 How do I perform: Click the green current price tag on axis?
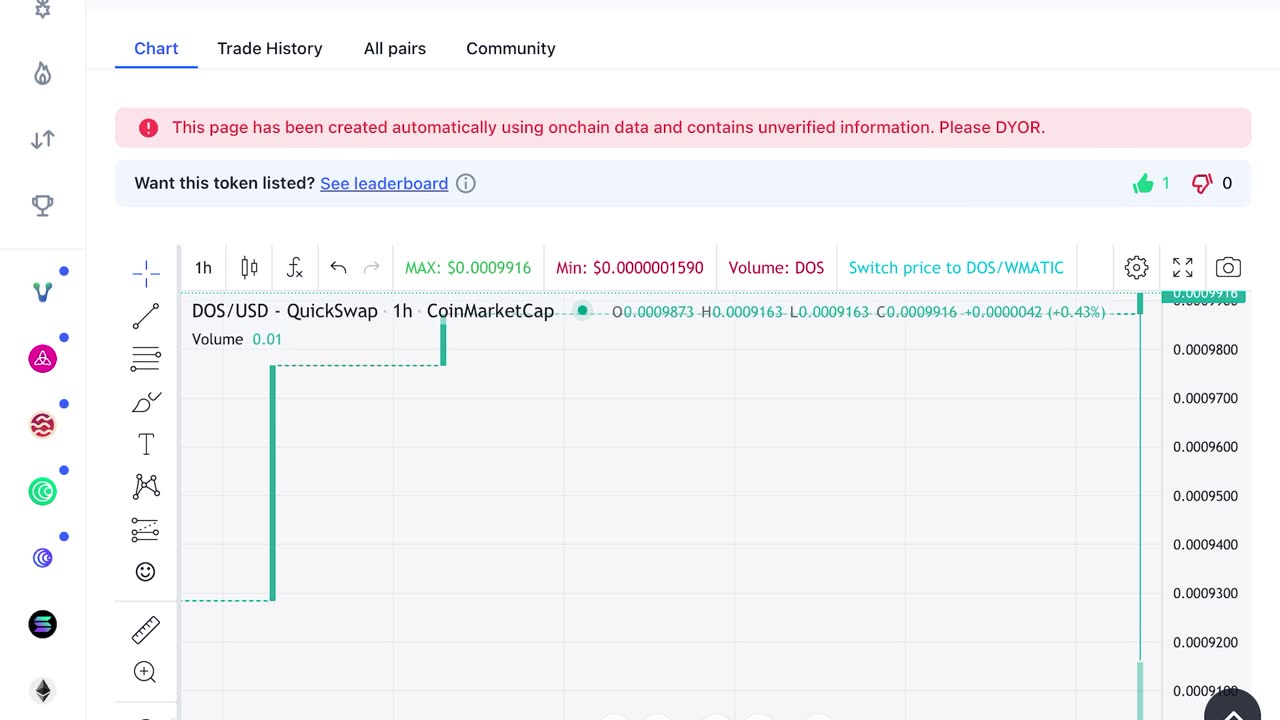point(1205,296)
